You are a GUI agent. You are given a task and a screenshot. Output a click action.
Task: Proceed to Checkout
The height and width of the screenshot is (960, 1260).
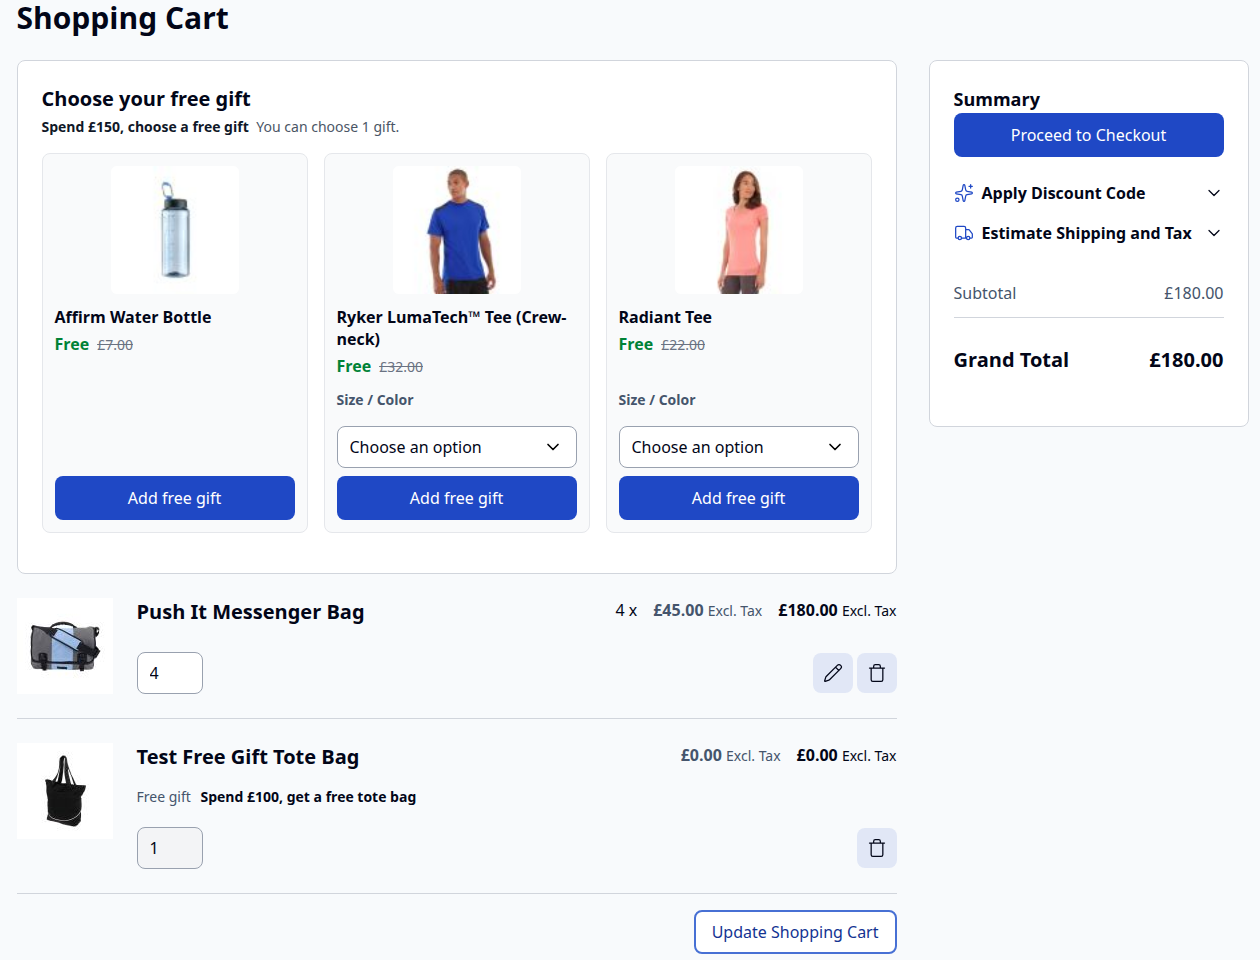(x=1089, y=135)
